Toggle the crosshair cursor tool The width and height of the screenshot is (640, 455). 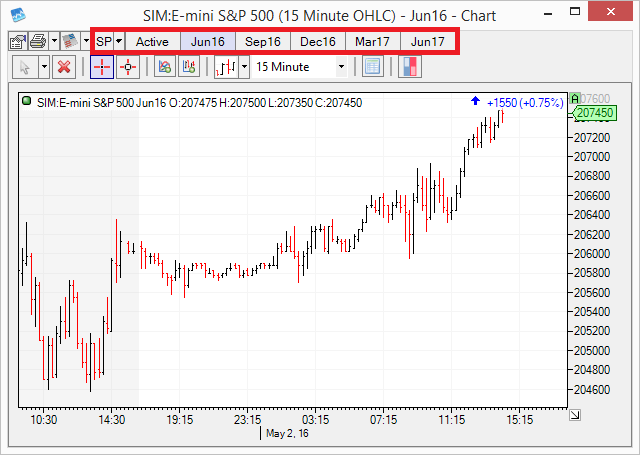click(102, 67)
